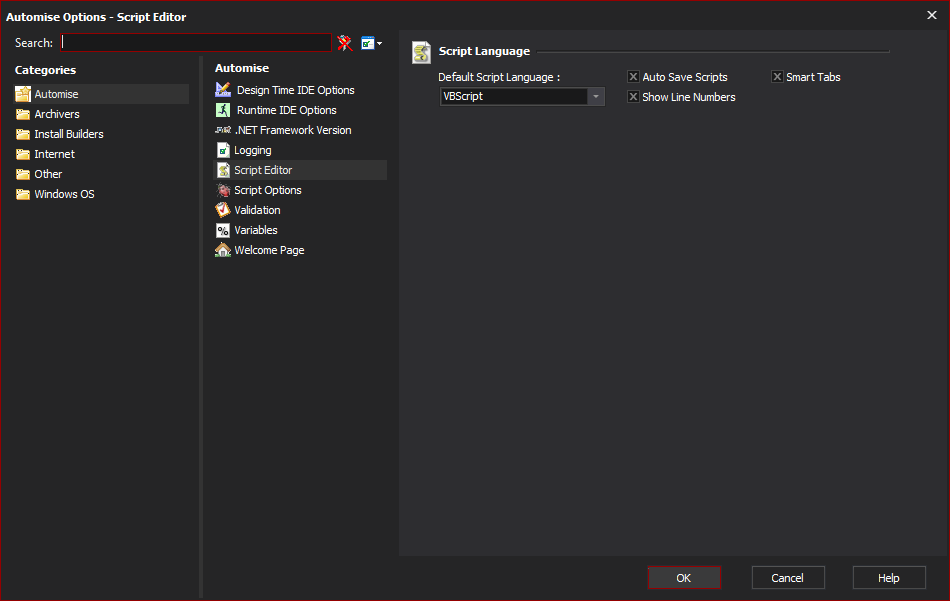Viewport: 950px width, 601px height.
Task: Clear the search with the red X icon
Action: tap(345, 43)
